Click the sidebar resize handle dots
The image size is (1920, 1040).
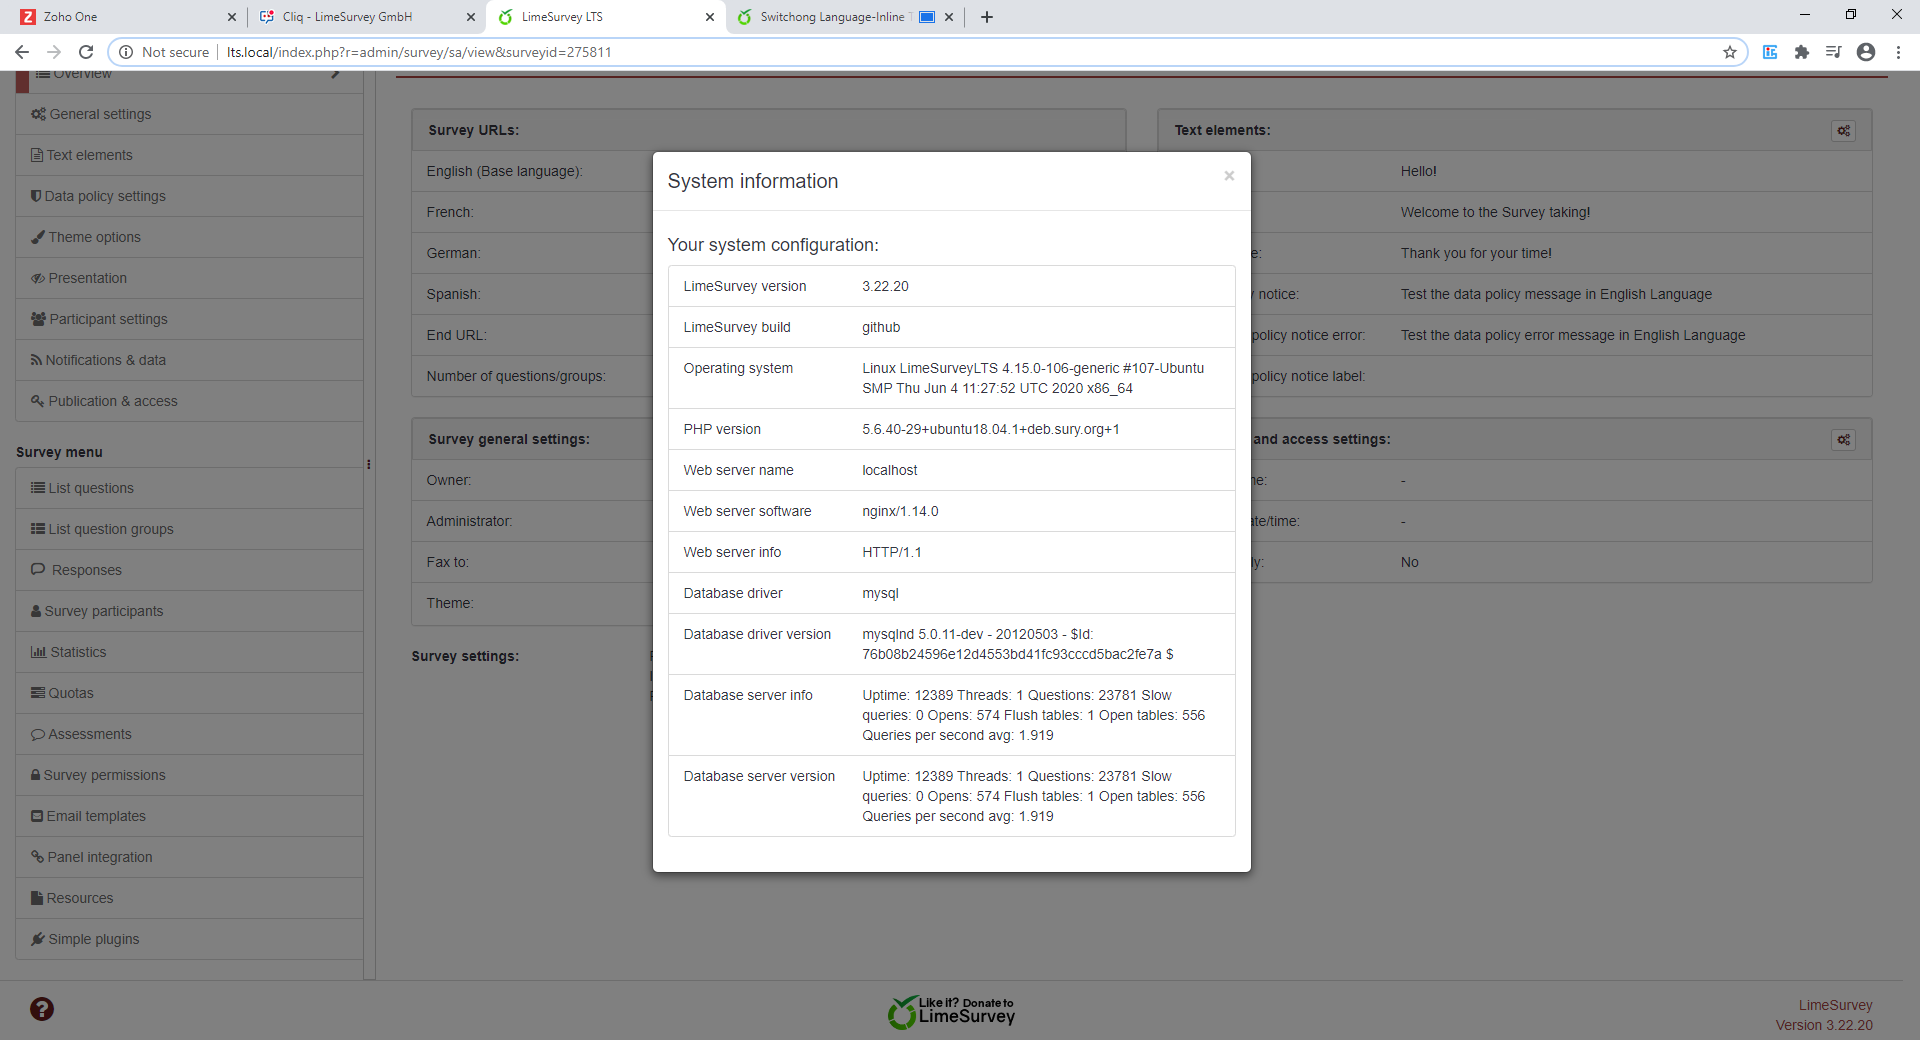pyautogui.click(x=369, y=464)
